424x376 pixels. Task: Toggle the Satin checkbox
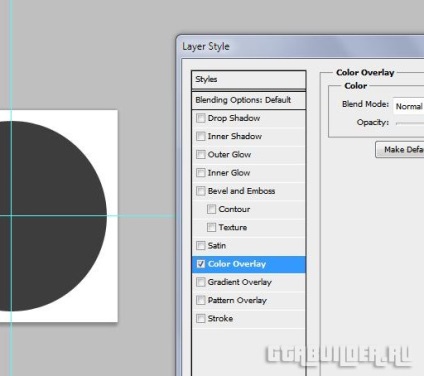click(201, 246)
